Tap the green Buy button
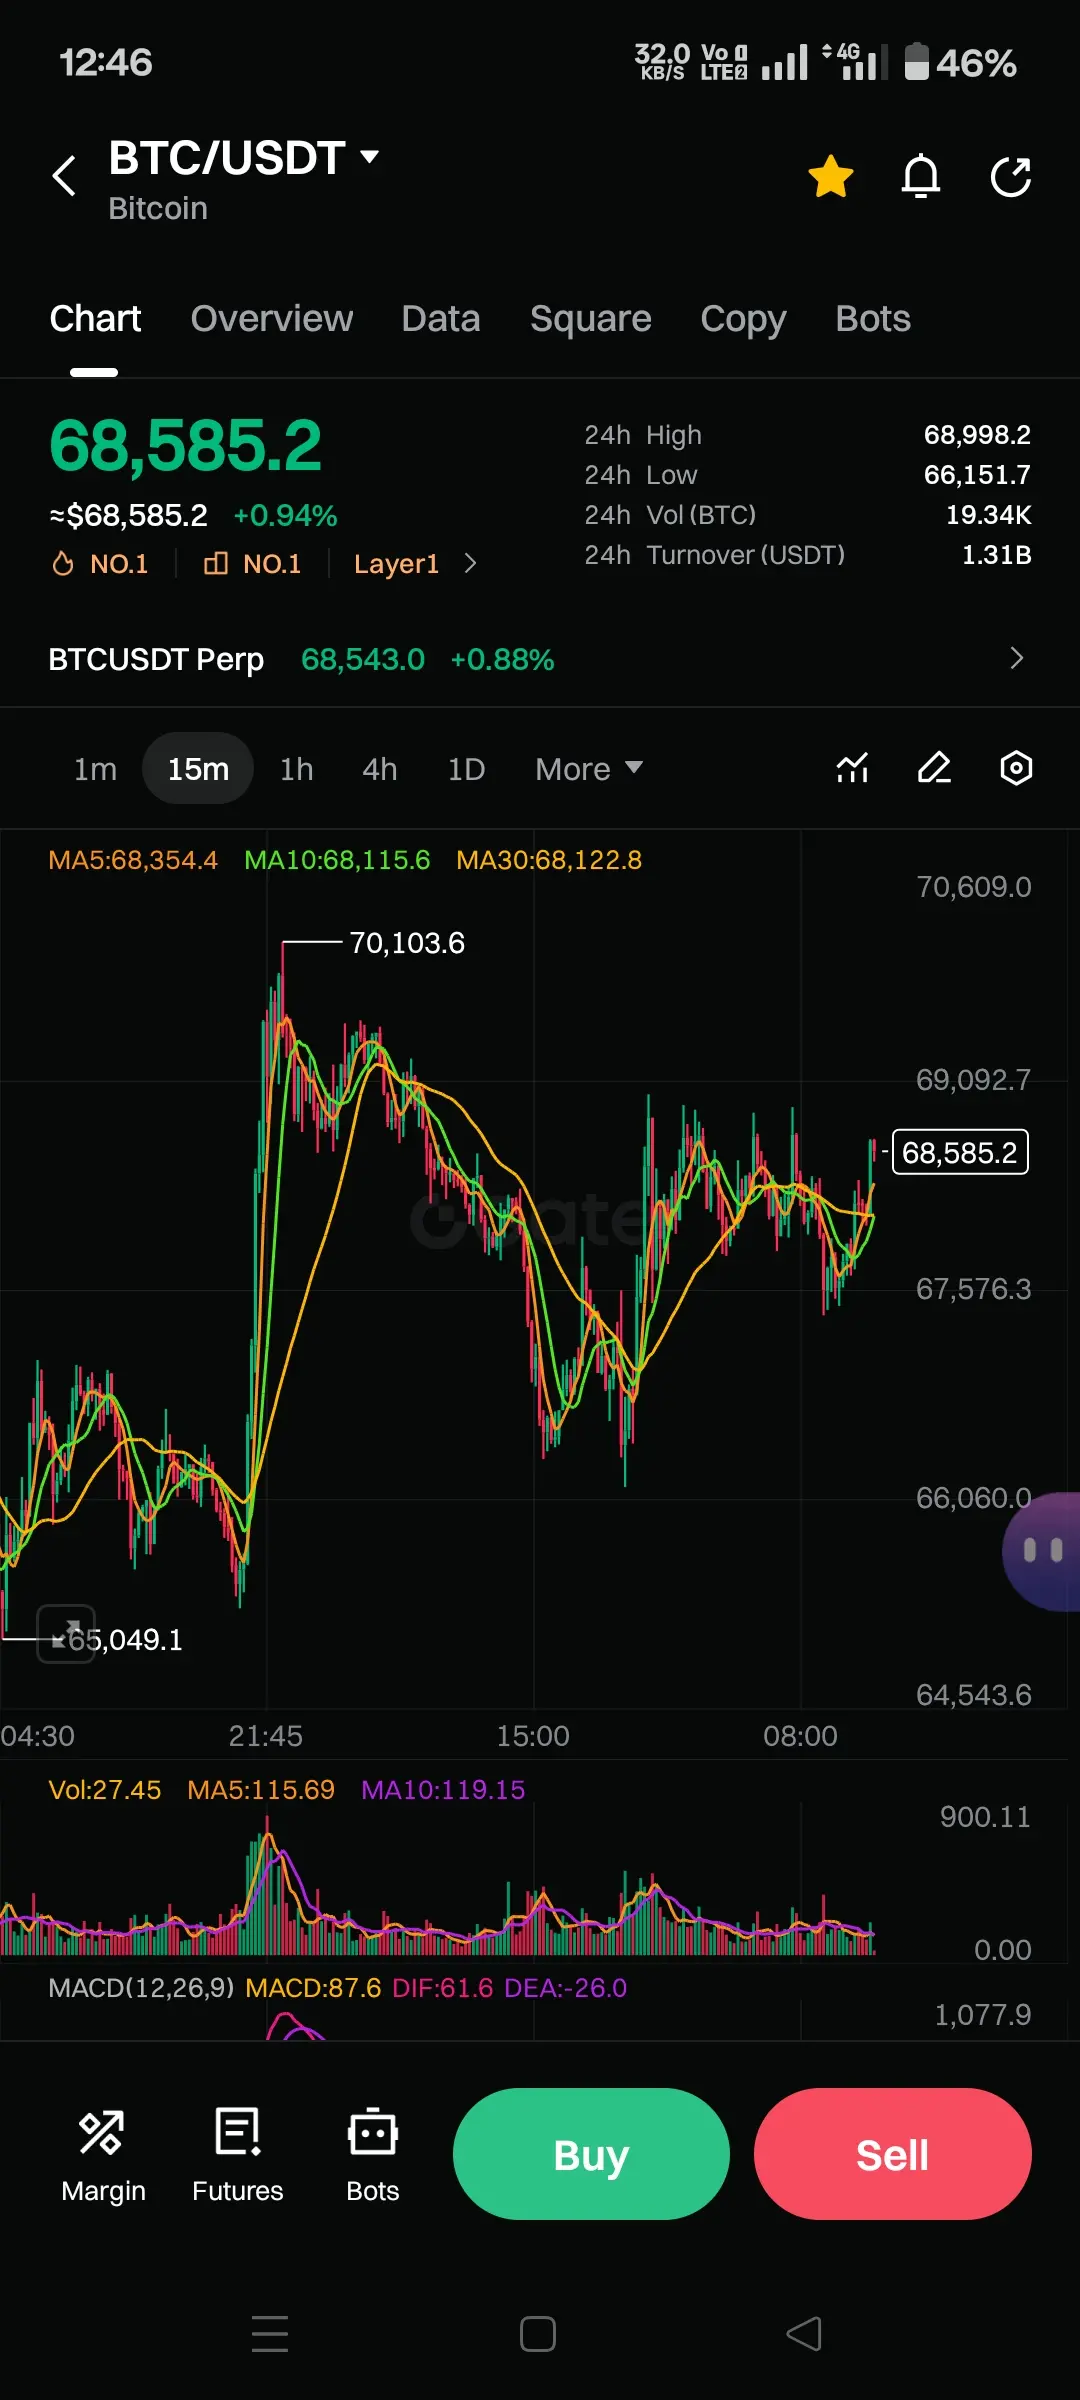Viewport: 1080px width, 2400px height. pos(591,2154)
